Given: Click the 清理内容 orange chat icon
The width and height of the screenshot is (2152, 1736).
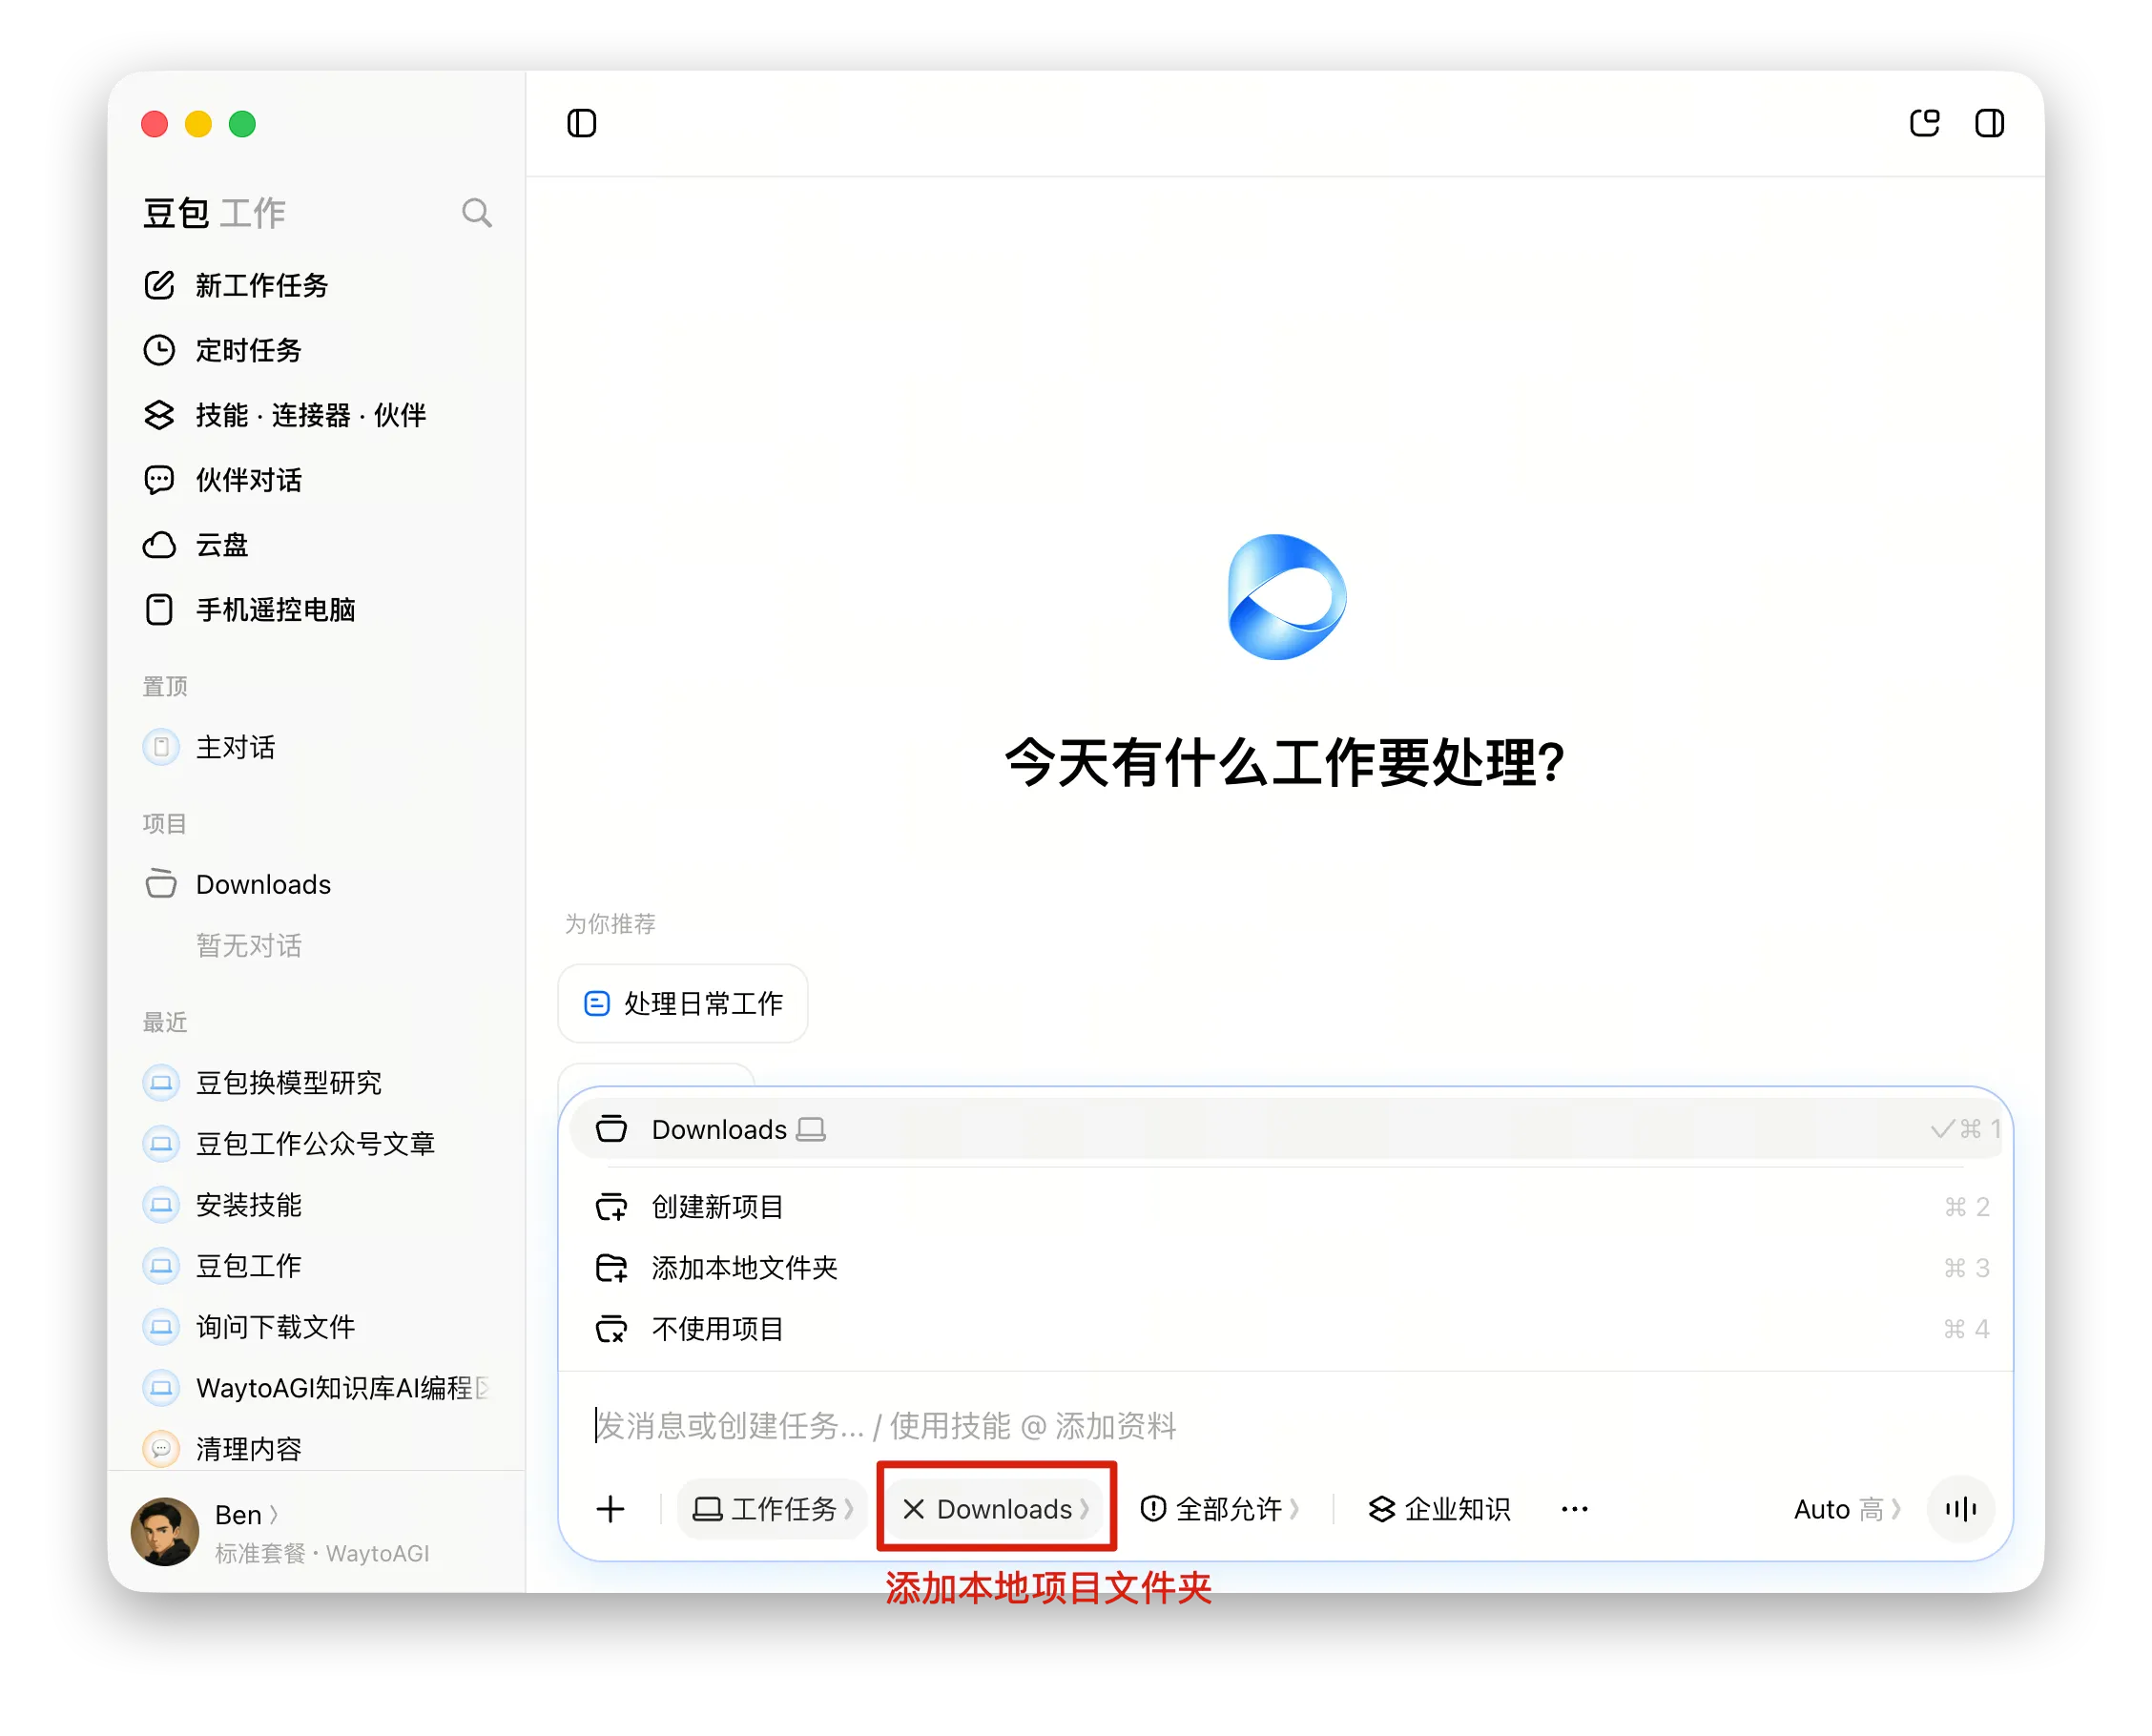Looking at the screenshot, I should tap(160, 1449).
